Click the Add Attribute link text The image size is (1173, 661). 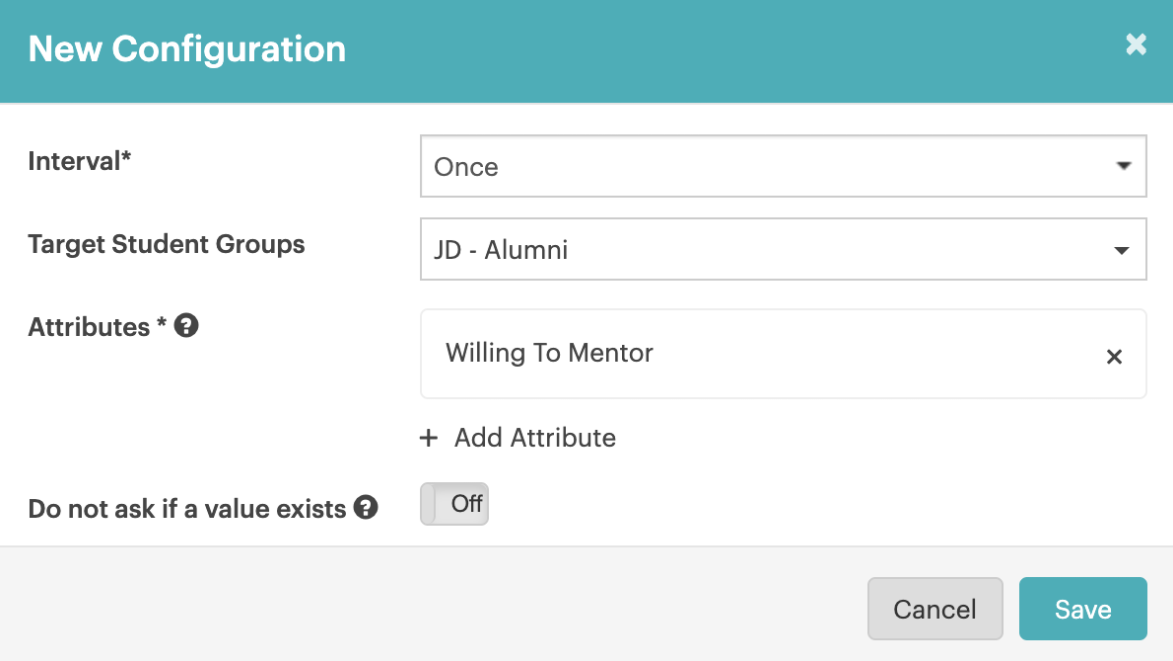pos(535,438)
